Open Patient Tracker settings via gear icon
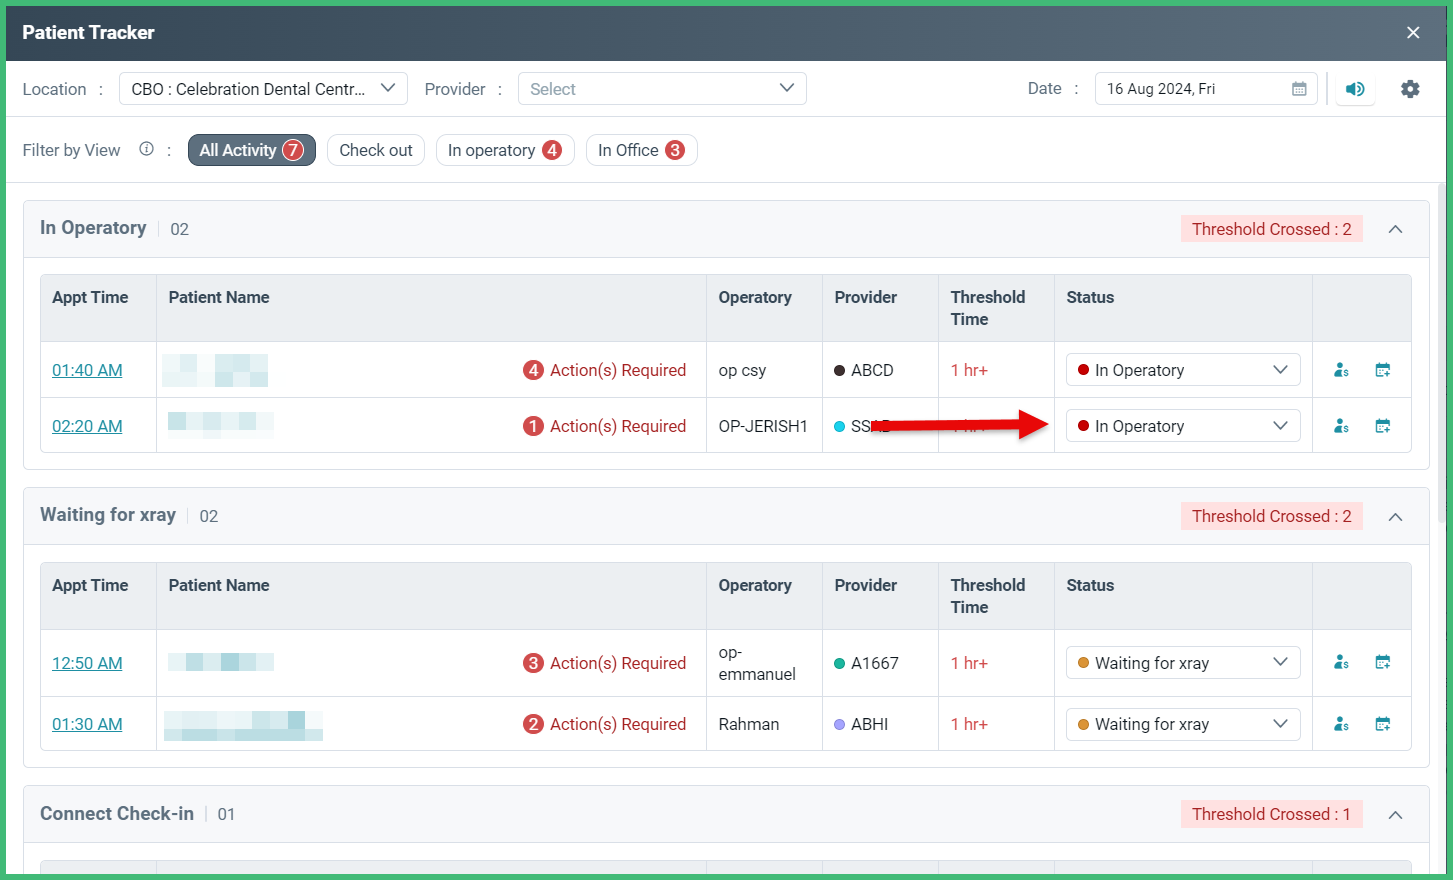 pyautogui.click(x=1410, y=89)
